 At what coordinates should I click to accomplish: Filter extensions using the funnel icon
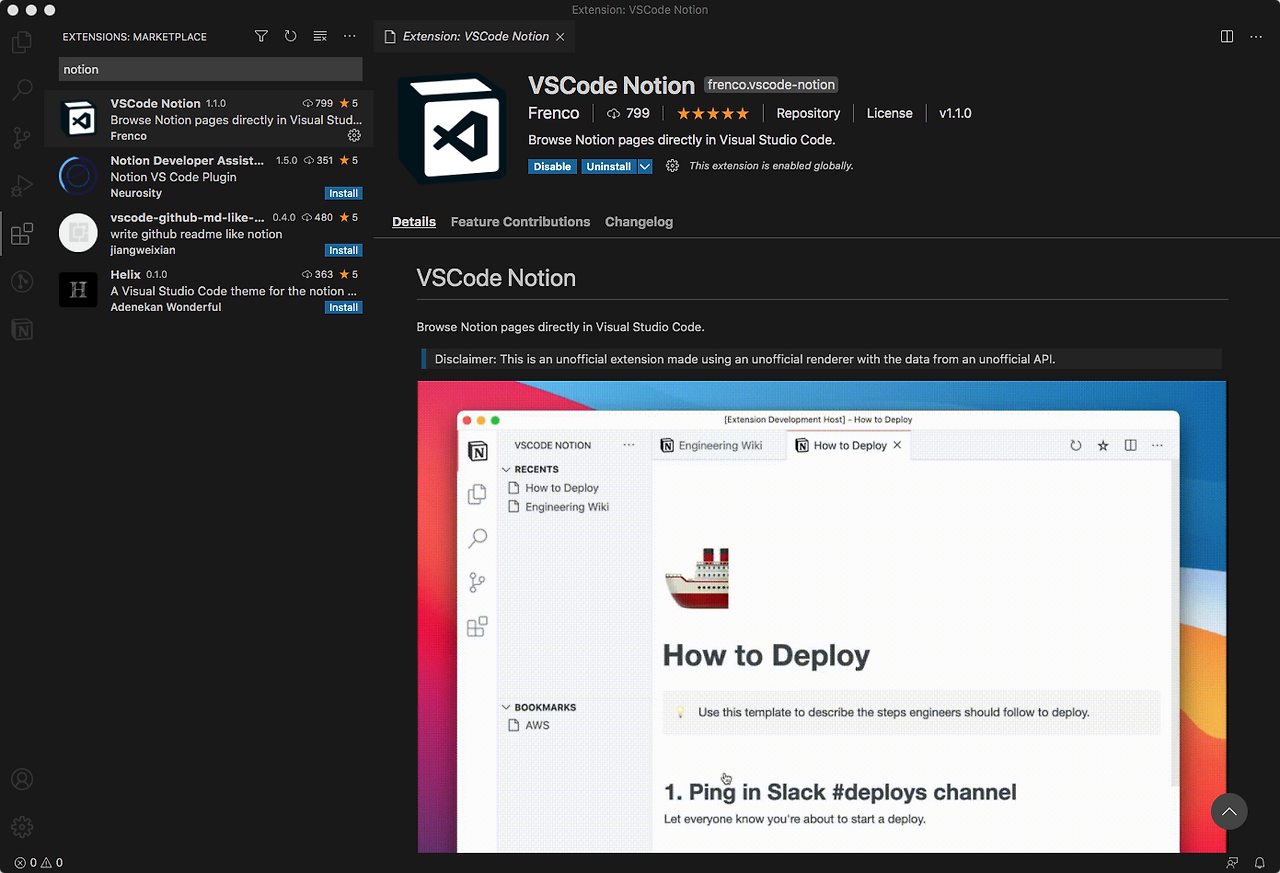coord(261,36)
